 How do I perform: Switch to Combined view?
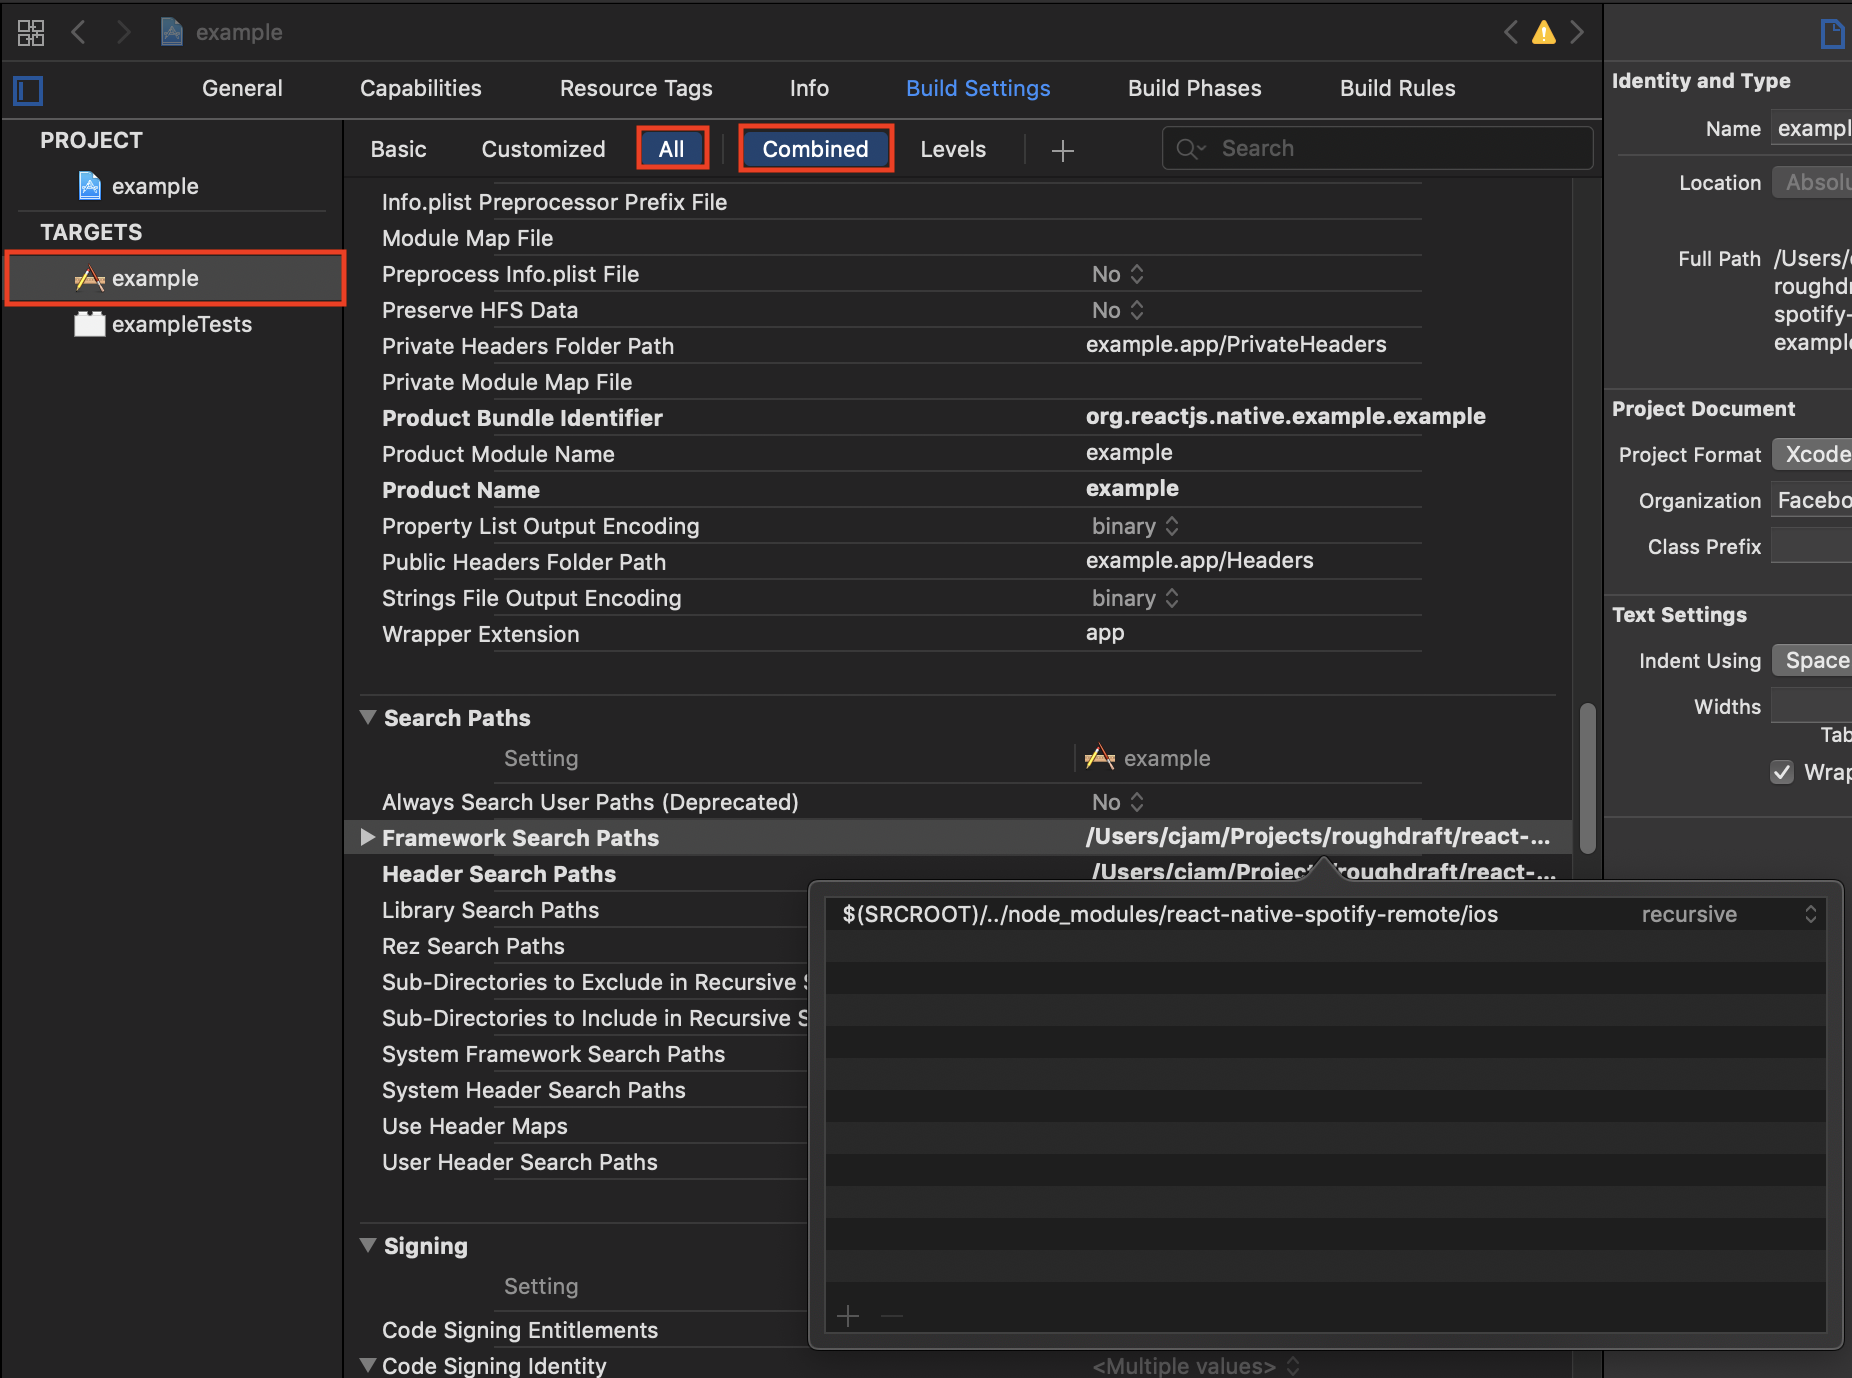pyautogui.click(x=816, y=149)
